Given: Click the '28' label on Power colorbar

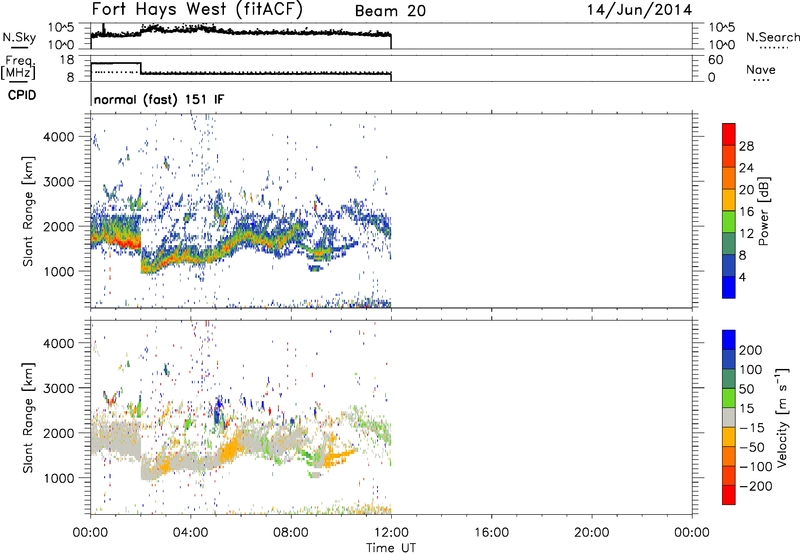Looking at the screenshot, I should [x=746, y=146].
